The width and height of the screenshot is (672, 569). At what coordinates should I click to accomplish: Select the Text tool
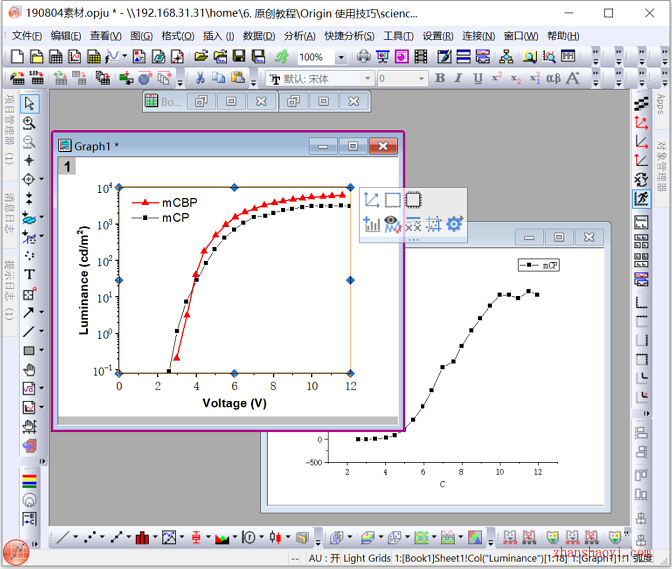click(x=29, y=274)
